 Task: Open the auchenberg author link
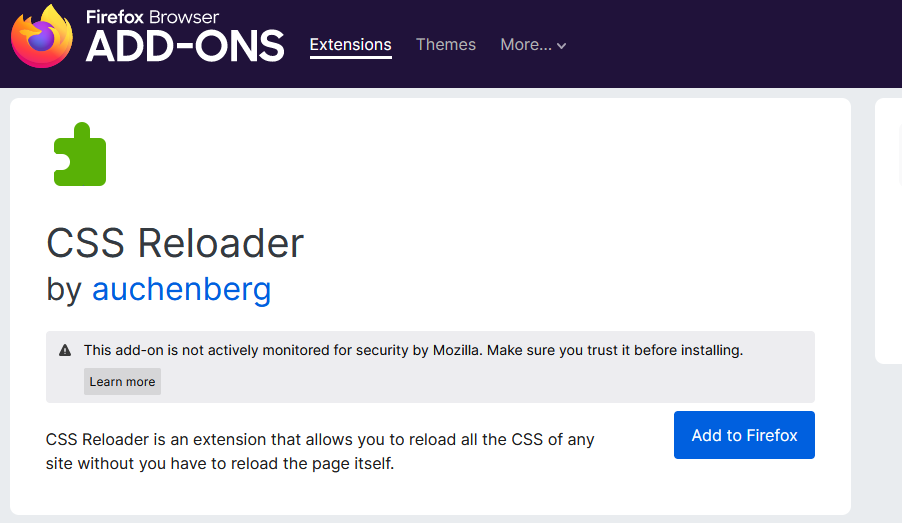(x=181, y=289)
